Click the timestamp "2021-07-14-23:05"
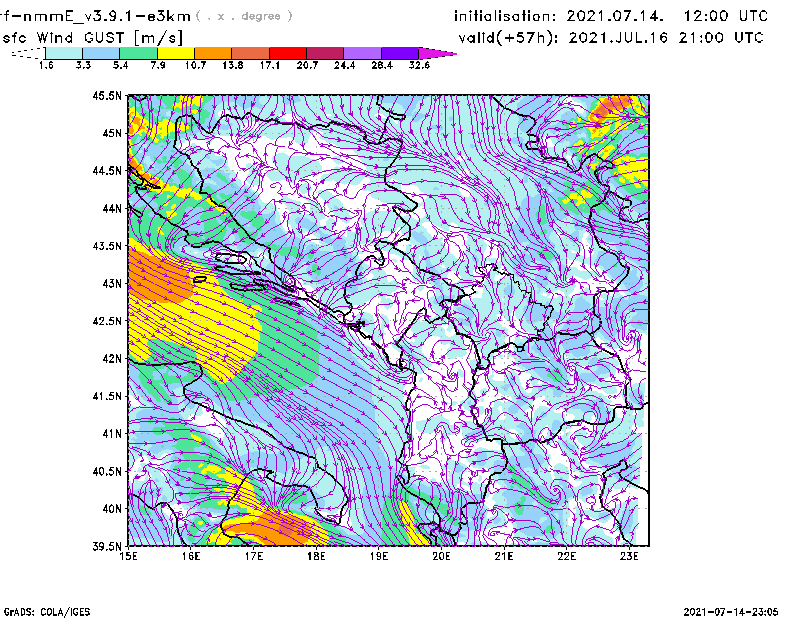The width and height of the screenshot is (800, 618). pos(731,612)
